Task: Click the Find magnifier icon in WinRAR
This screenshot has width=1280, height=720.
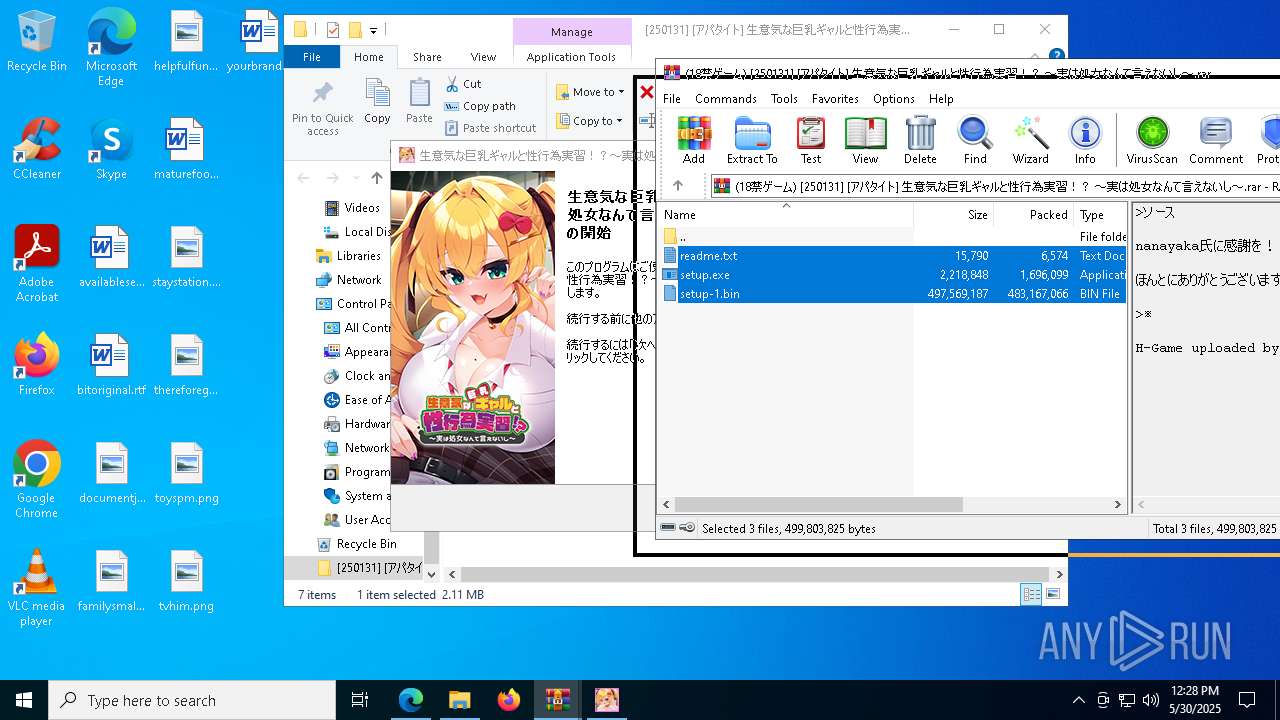Action: coord(975,140)
